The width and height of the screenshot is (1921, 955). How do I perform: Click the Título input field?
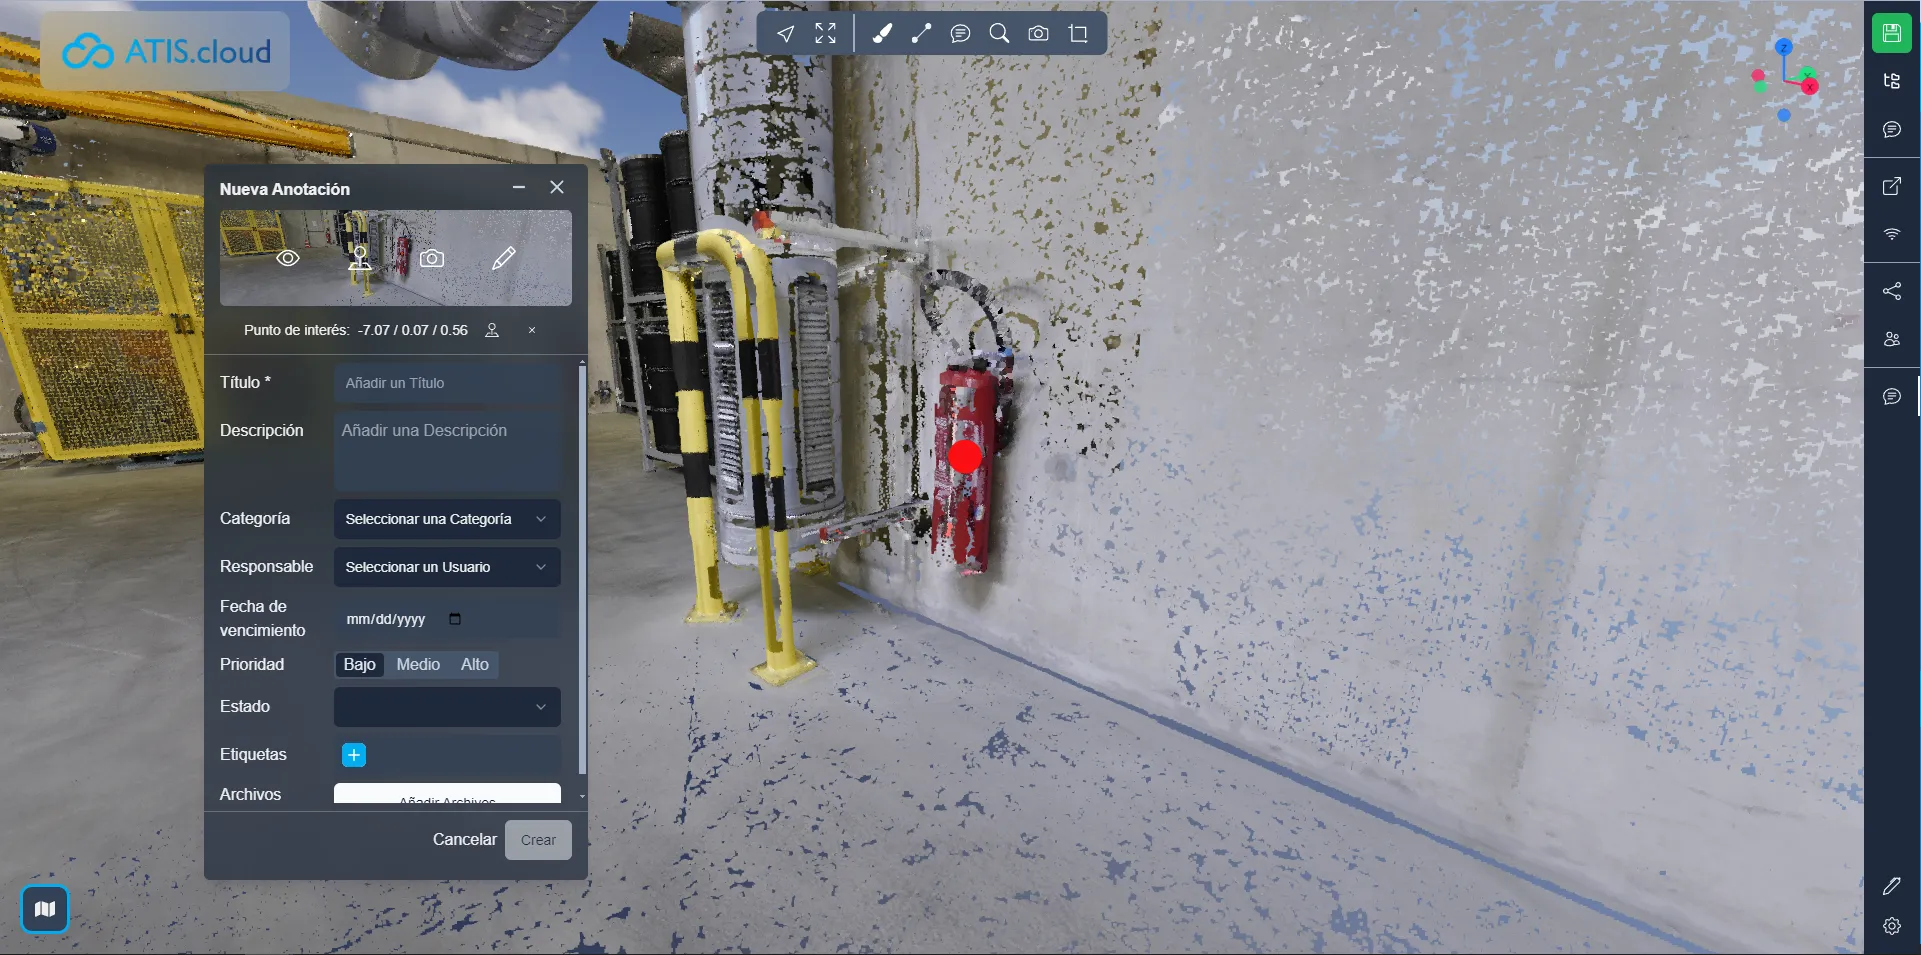click(x=447, y=383)
